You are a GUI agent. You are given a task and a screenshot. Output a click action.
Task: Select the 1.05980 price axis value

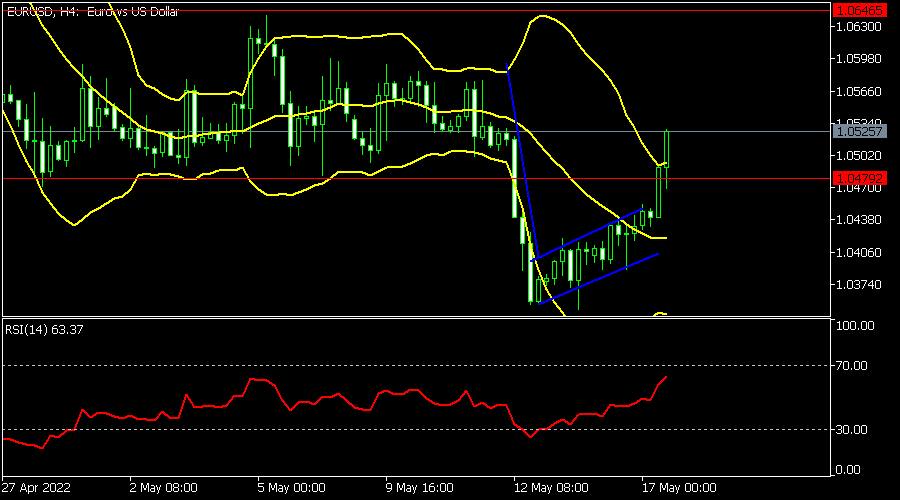pos(859,59)
